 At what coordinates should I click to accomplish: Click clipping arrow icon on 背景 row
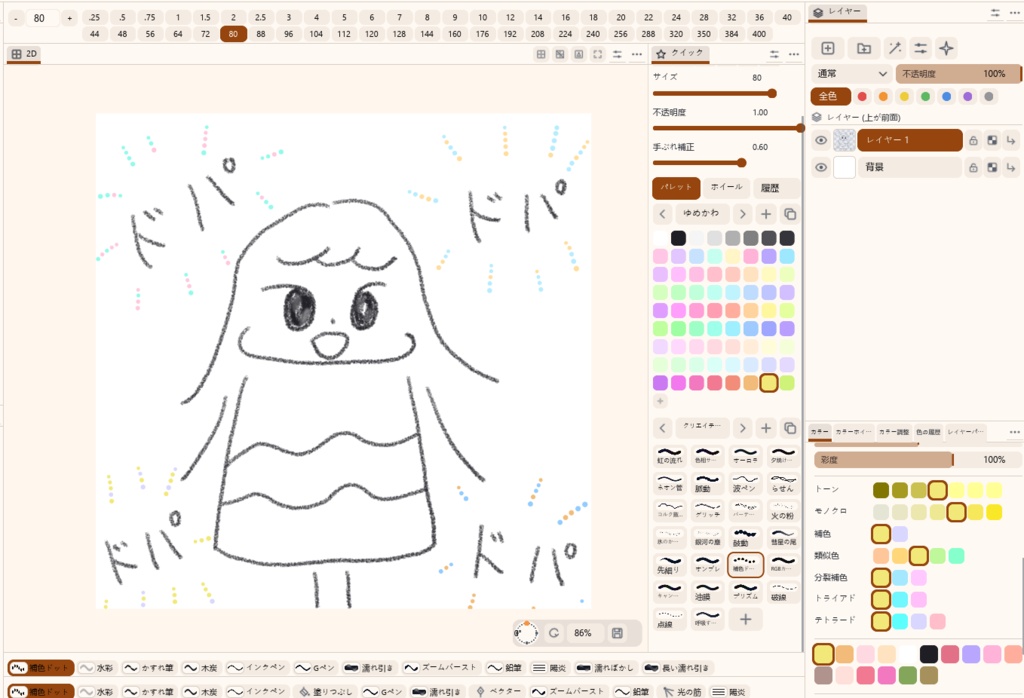tap(1011, 168)
